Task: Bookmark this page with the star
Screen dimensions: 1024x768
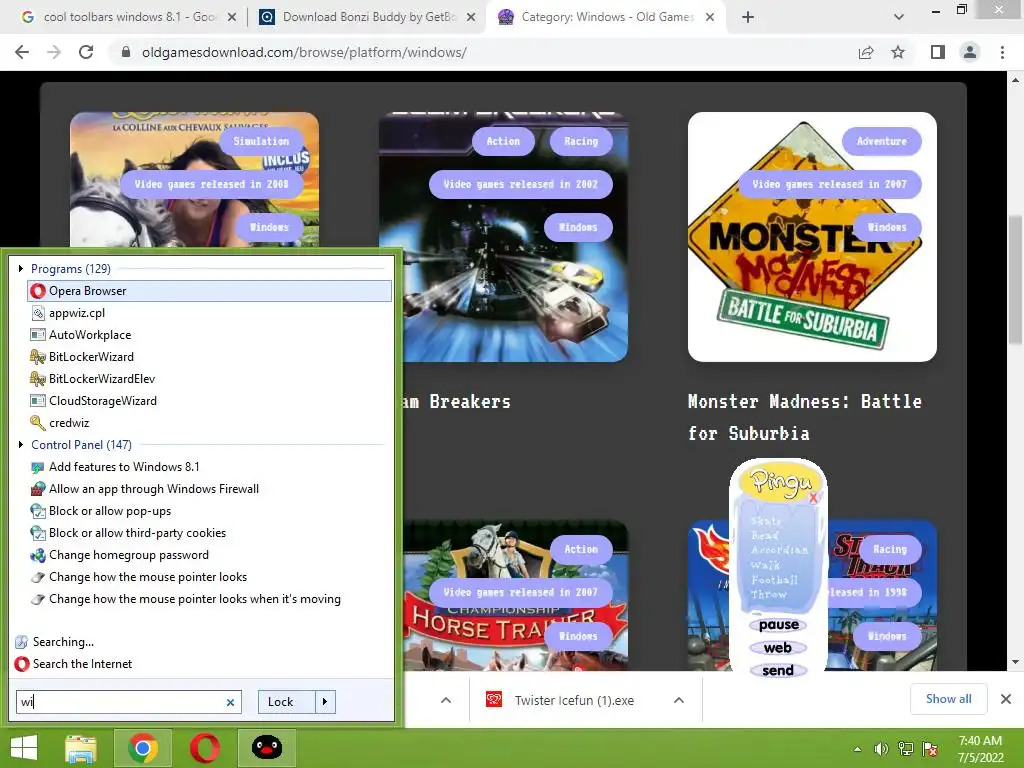Action: 898,52
